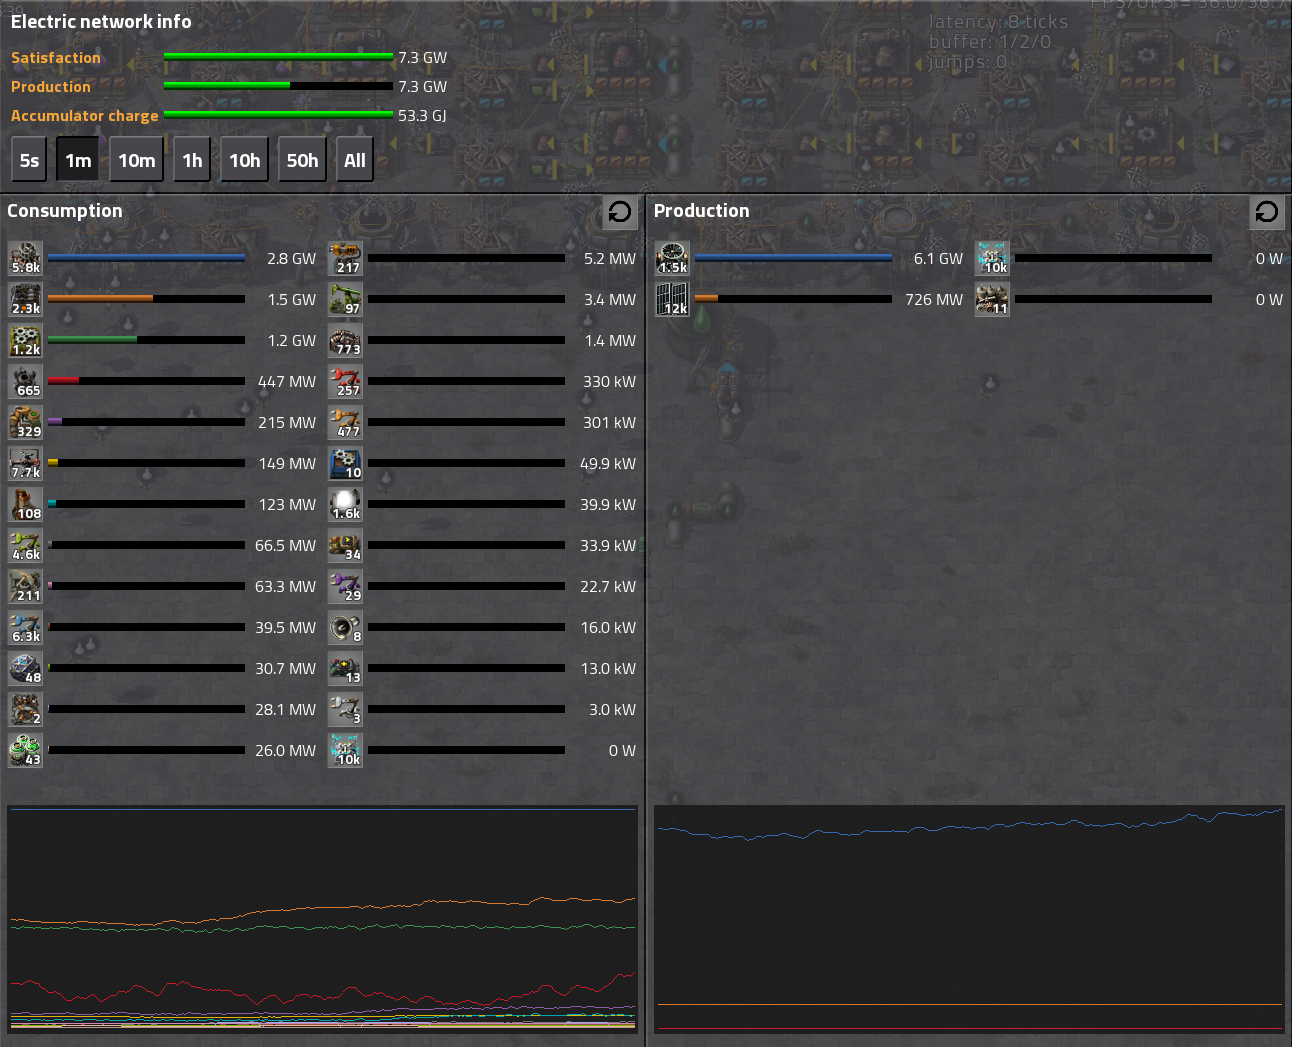Switch to the All time range

[354, 160]
